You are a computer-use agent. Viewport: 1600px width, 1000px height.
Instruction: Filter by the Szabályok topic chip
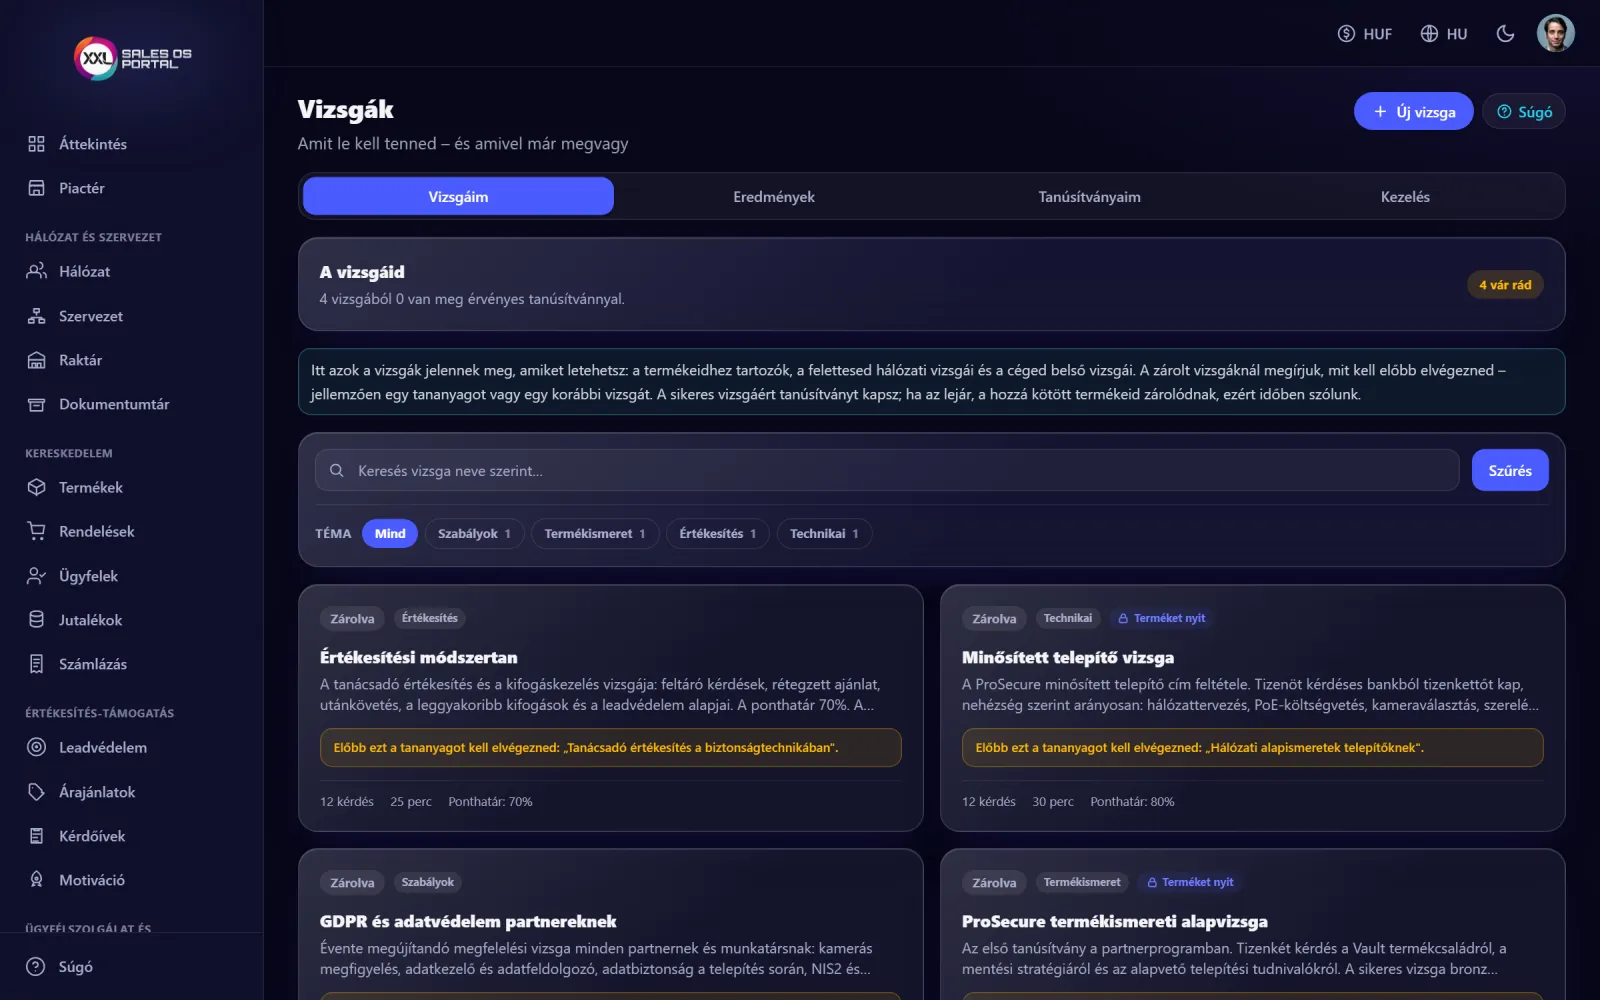click(474, 533)
